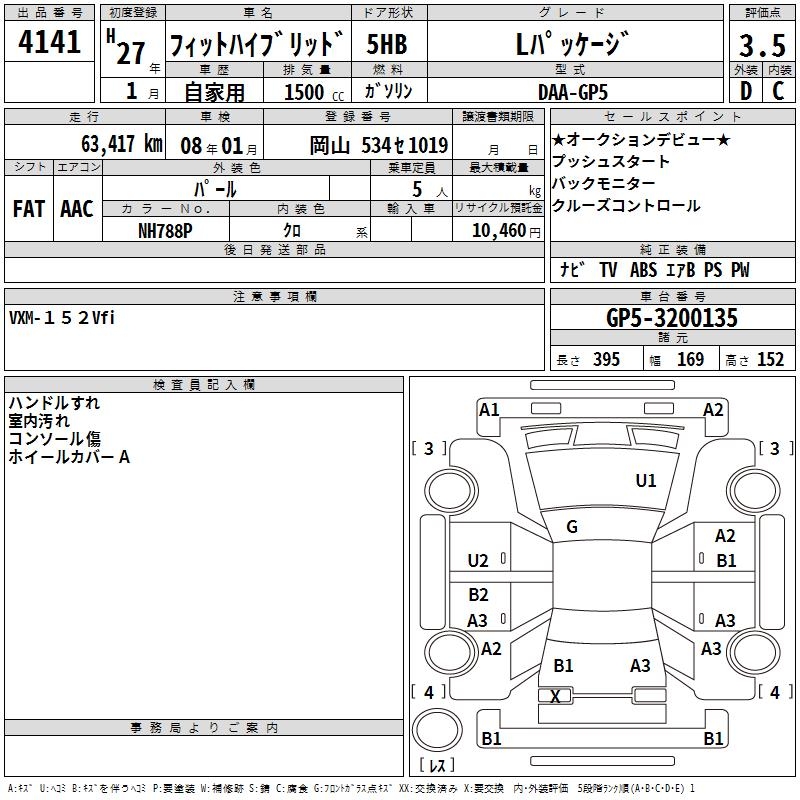Select inspector note コンソール傷
Screen dimensions: 800x800
55,439
